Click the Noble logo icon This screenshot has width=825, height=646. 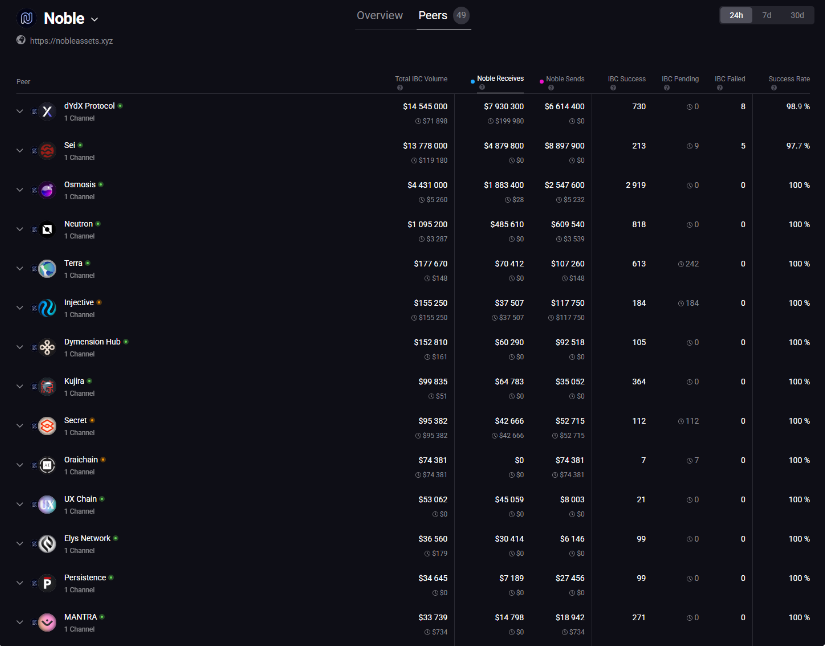point(26,18)
